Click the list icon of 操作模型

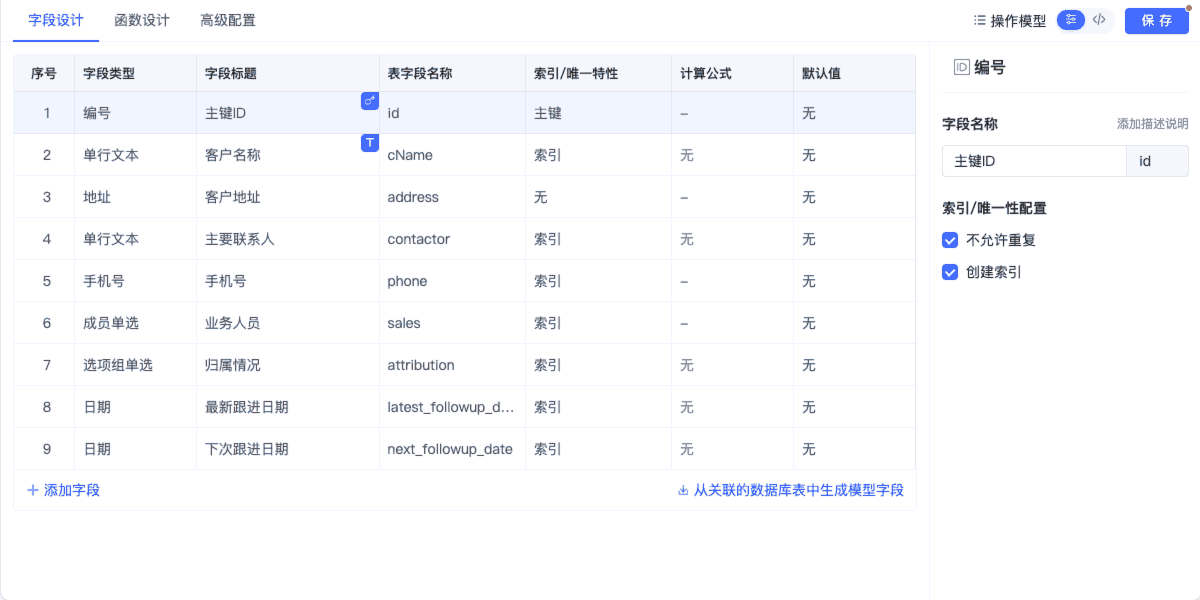click(980, 20)
